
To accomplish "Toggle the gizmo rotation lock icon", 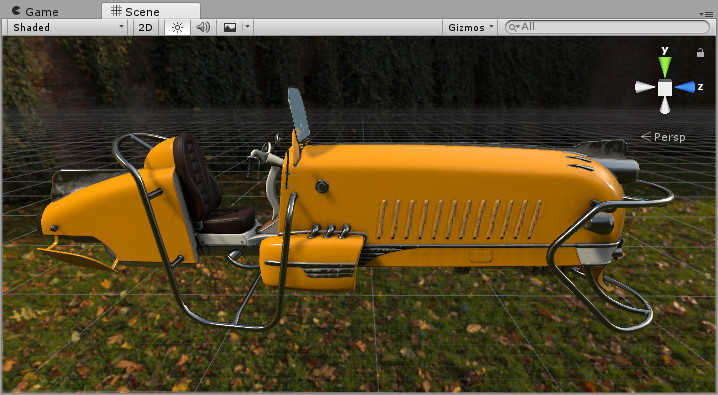I will [x=700, y=53].
